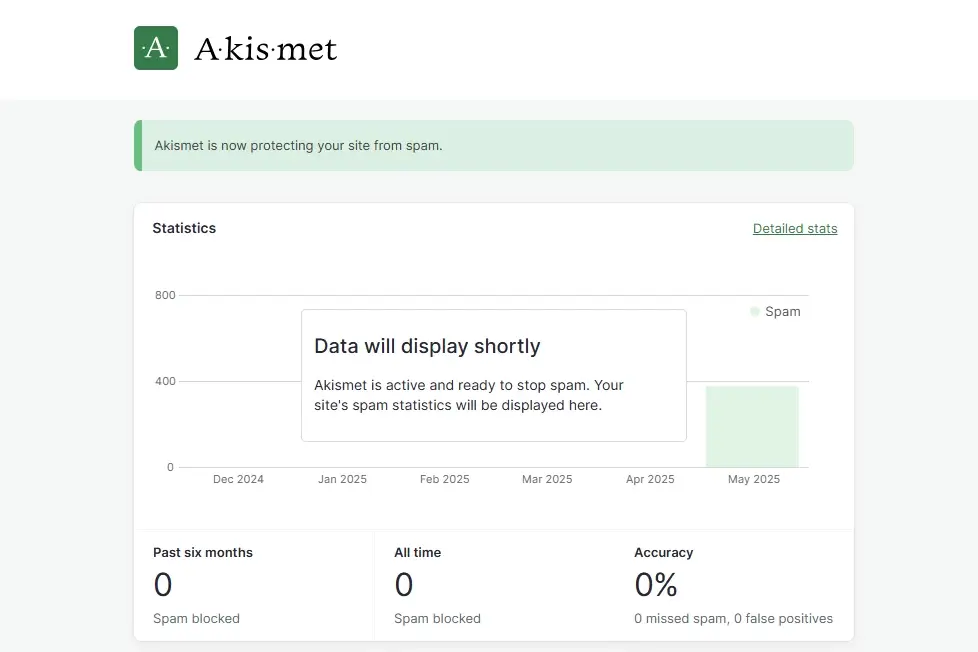Click the Apr 2025 axis label
This screenshot has width=978, height=652.
tap(650, 479)
